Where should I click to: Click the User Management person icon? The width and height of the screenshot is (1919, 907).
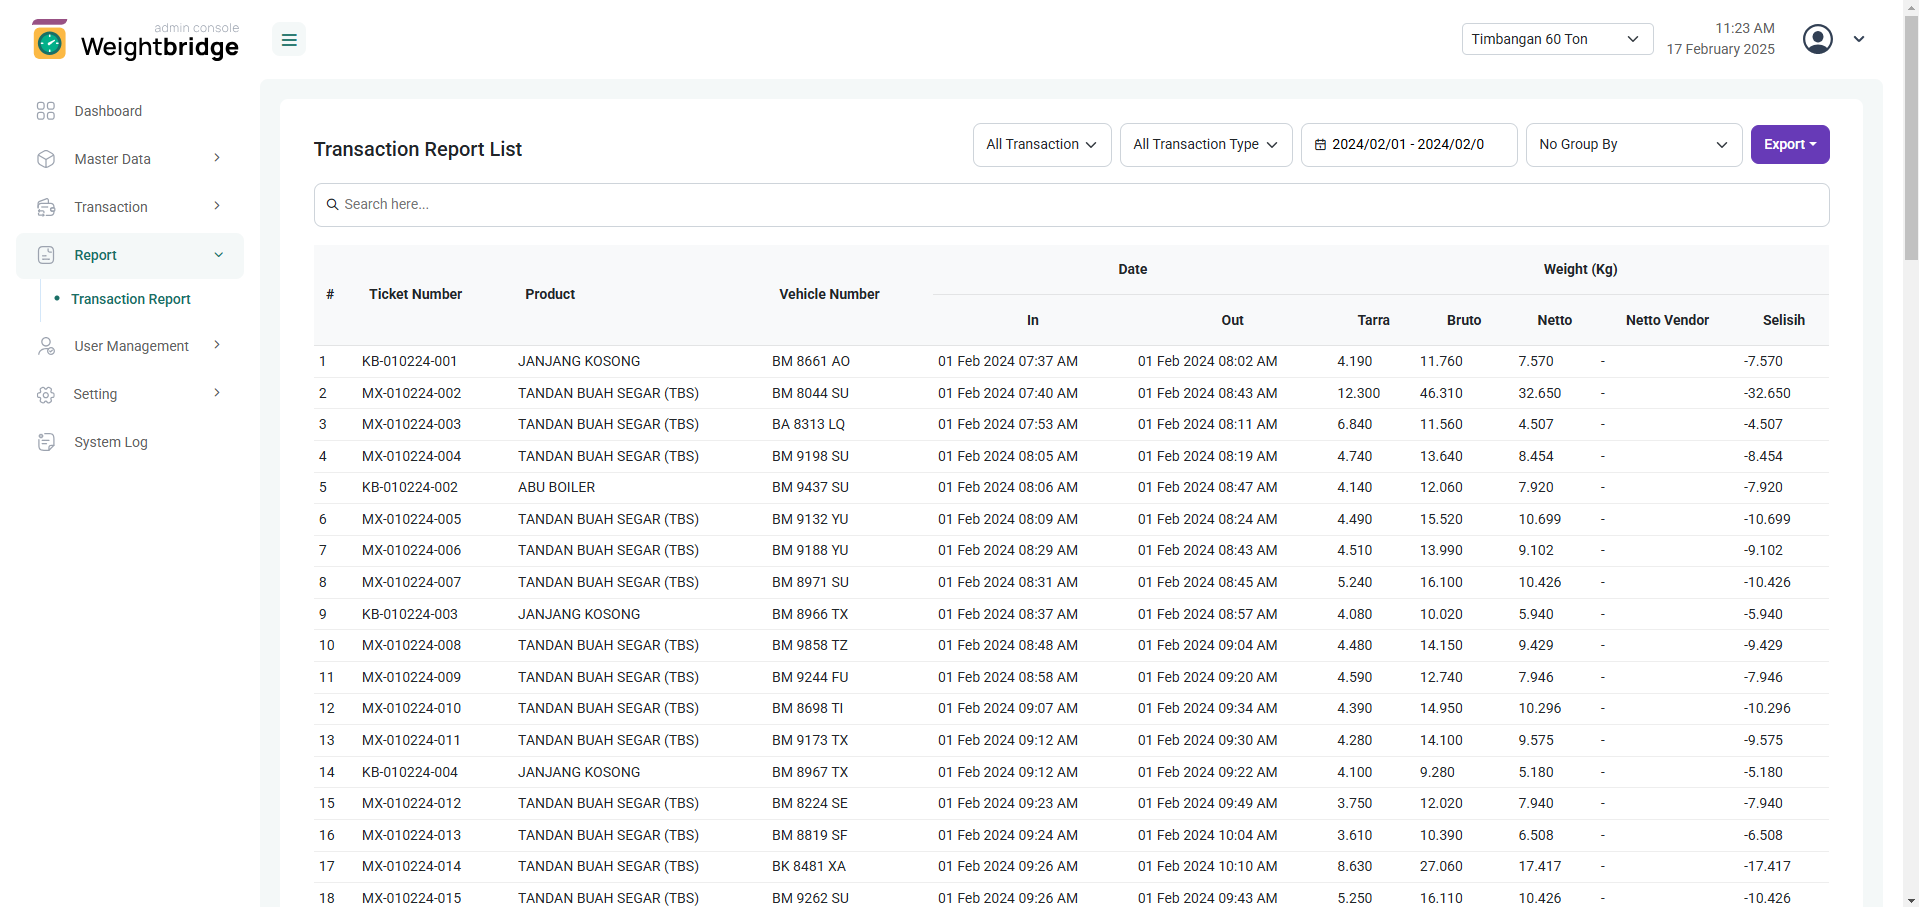pos(46,346)
